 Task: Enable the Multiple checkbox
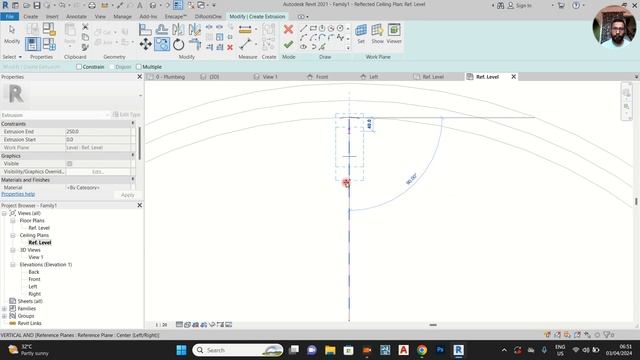(138, 67)
